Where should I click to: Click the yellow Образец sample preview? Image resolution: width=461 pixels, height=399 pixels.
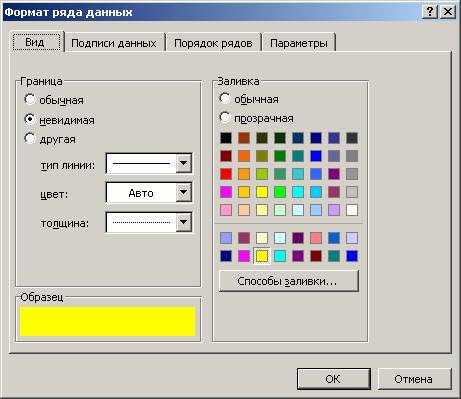(x=107, y=321)
